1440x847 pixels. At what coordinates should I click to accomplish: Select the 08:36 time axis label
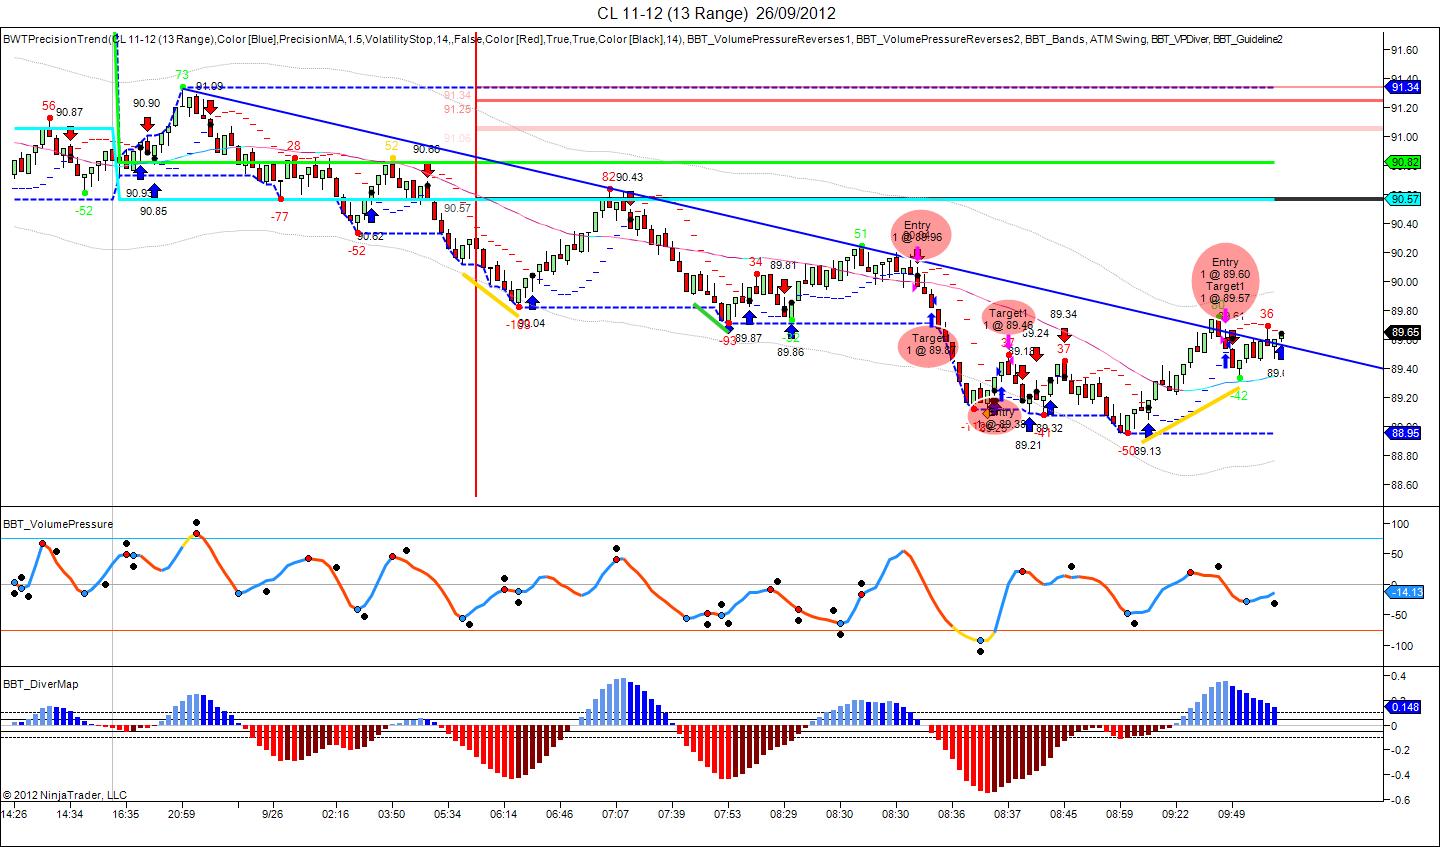[x=952, y=814]
